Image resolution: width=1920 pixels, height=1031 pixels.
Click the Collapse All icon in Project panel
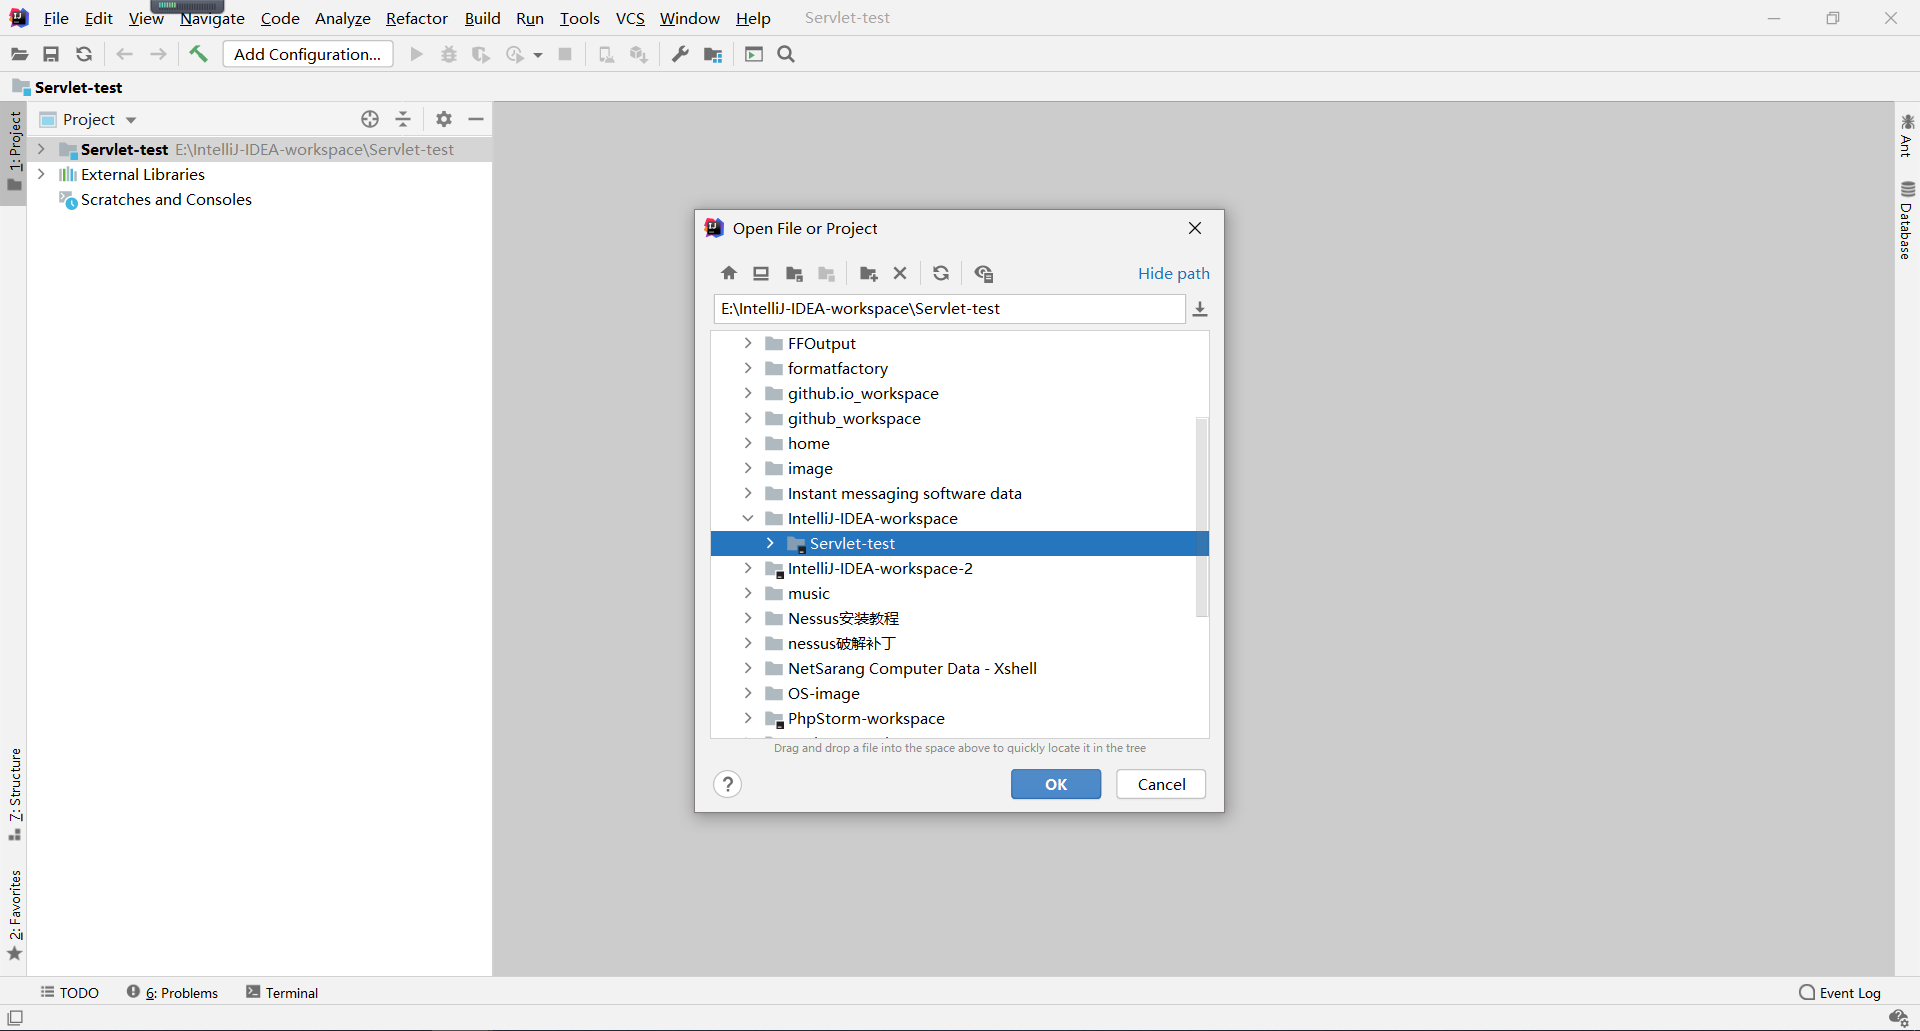click(403, 119)
